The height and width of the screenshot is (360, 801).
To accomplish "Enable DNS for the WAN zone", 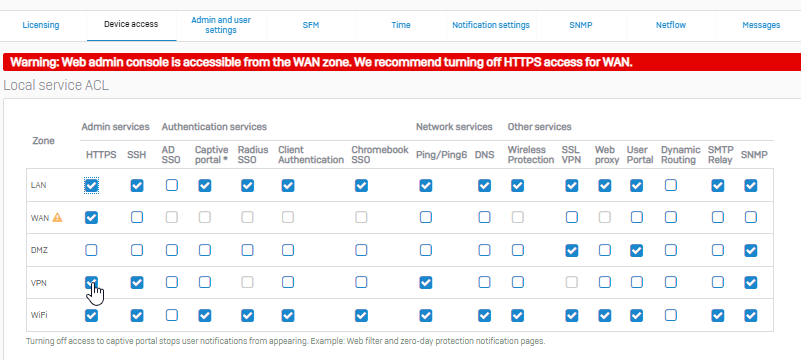I will [x=484, y=218].
